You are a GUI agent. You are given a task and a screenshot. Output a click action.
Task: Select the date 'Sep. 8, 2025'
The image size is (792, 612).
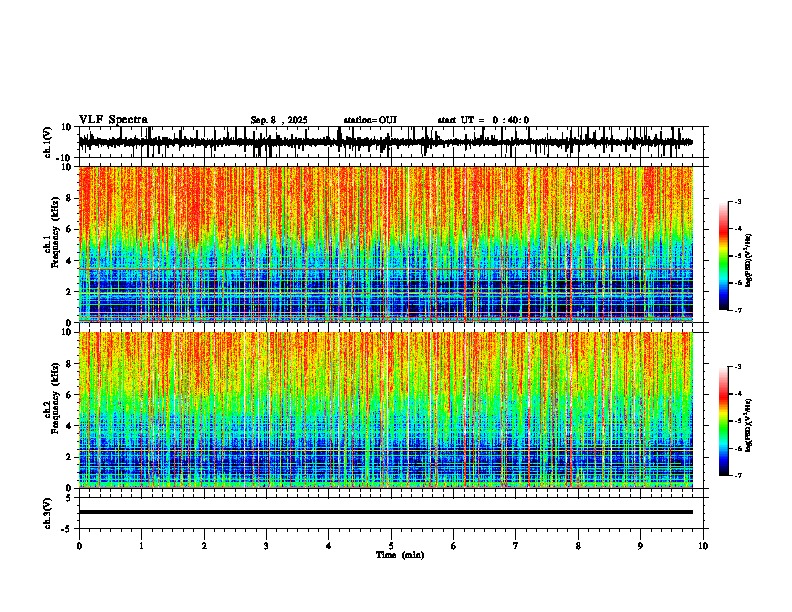(x=279, y=120)
